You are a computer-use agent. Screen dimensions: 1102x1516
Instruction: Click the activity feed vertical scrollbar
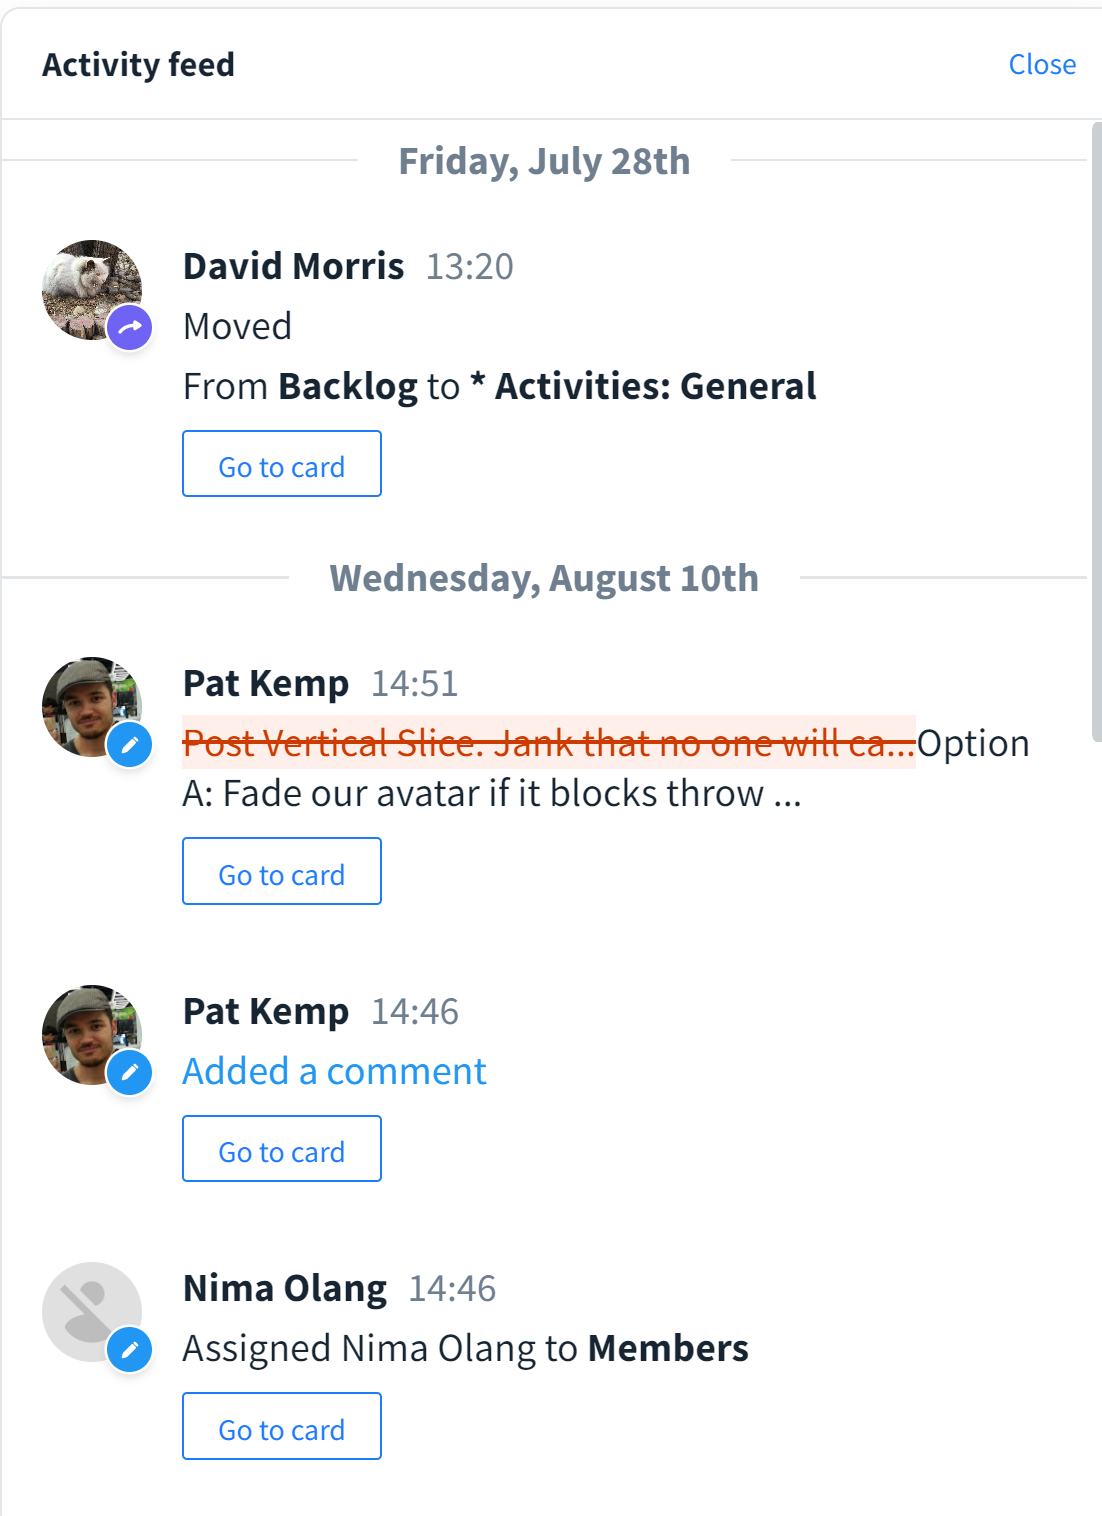(x=1096, y=430)
